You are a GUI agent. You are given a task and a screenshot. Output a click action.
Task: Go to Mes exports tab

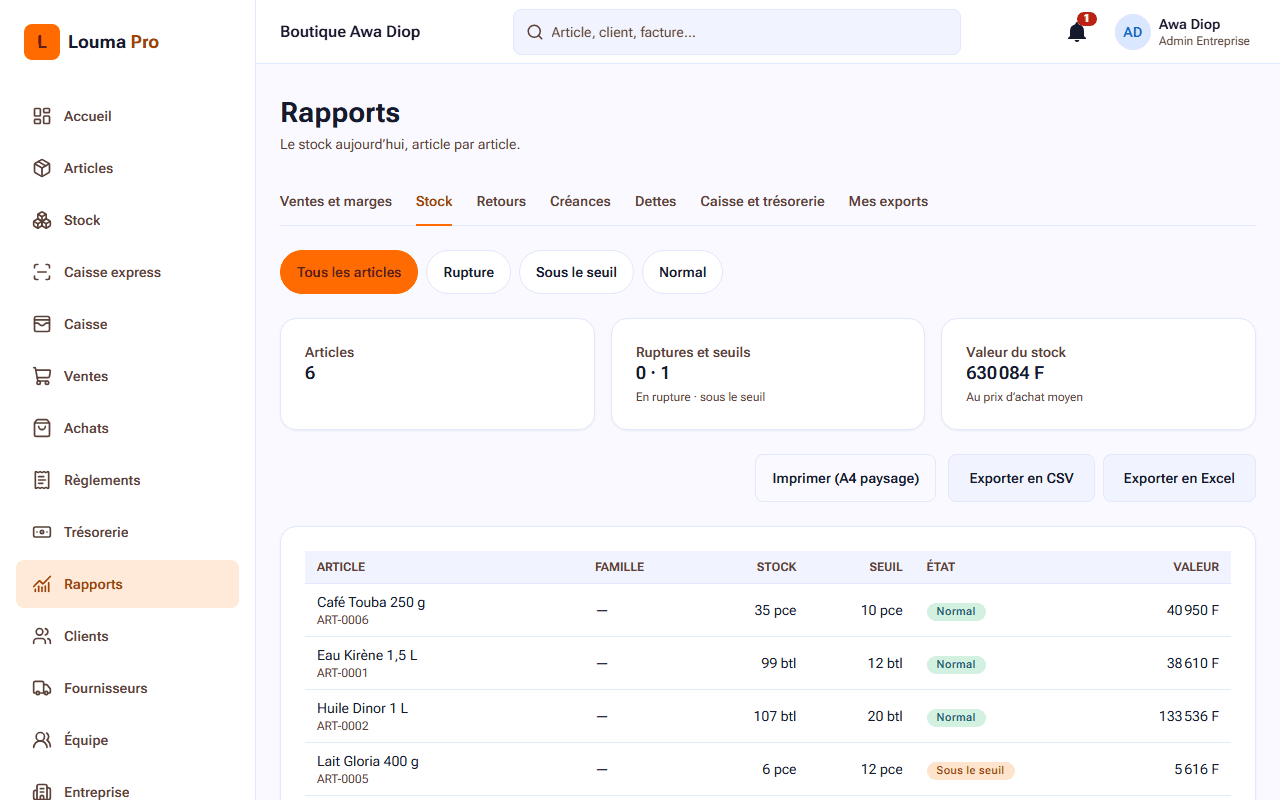pos(888,201)
